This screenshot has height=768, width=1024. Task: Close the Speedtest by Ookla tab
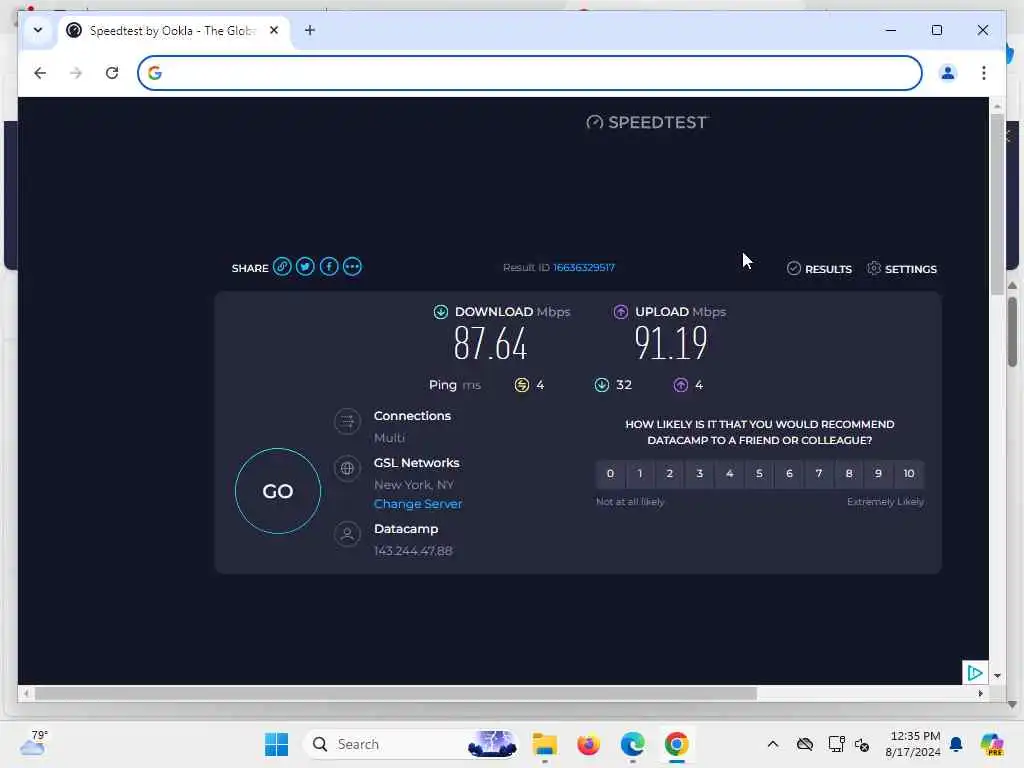click(274, 30)
